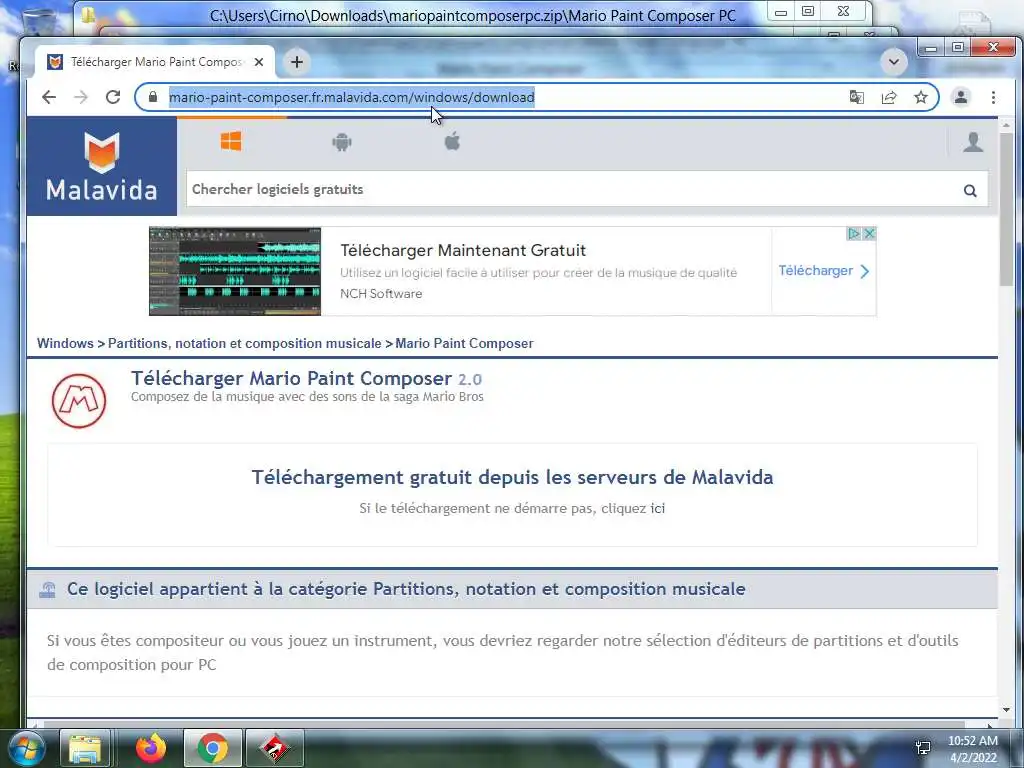Image resolution: width=1024 pixels, height=768 pixels.
Task: Click the Malavida logo
Action: 102,167
